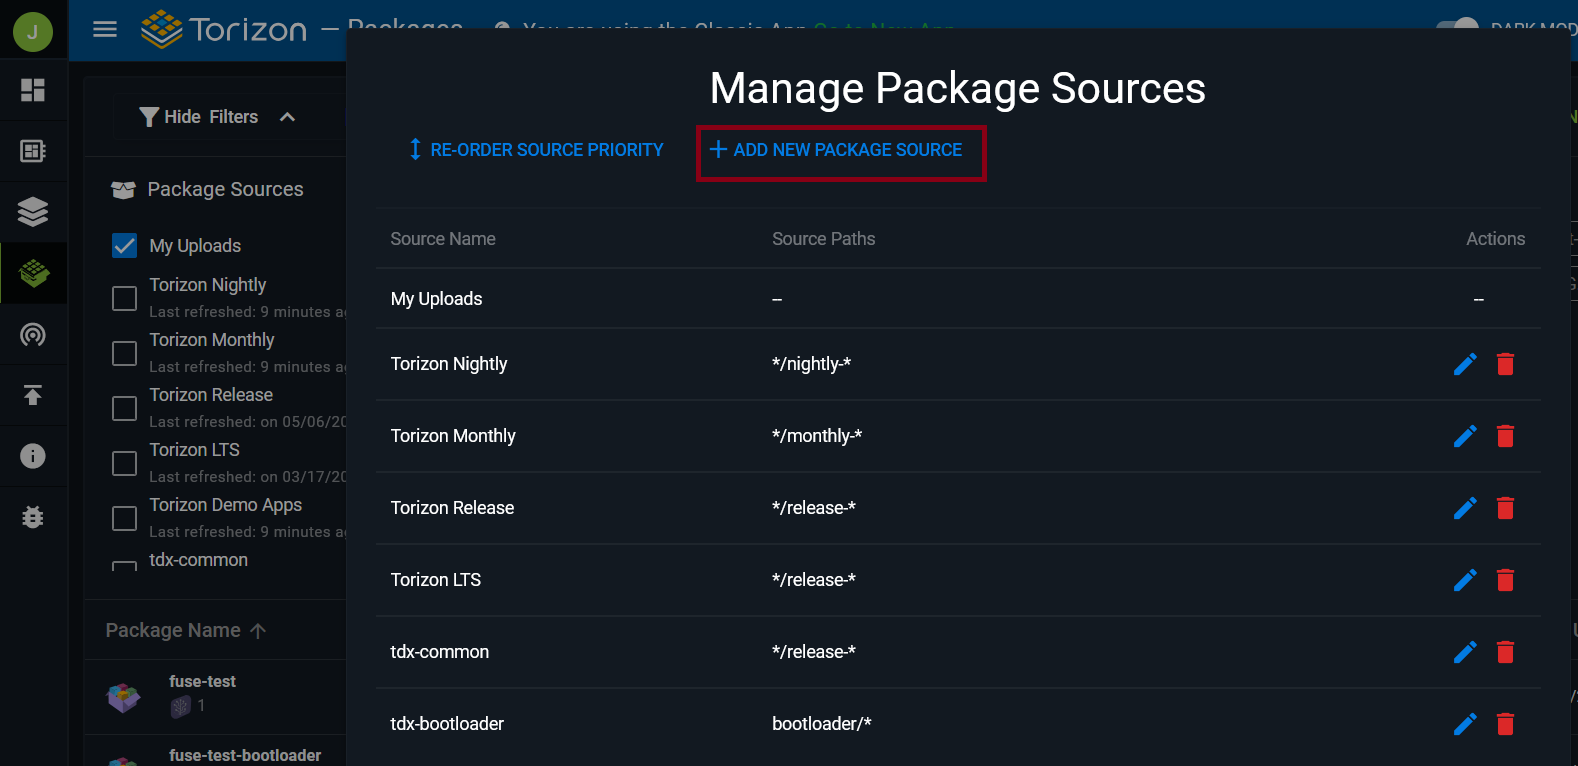Click the Torizon LTS source name
The width and height of the screenshot is (1578, 766).
pyautogui.click(x=436, y=580)
